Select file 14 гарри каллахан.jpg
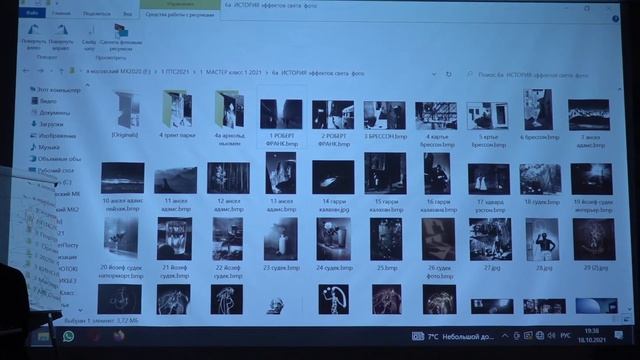The height and width of the screenshot is (360, 640). tap(333, 187)
